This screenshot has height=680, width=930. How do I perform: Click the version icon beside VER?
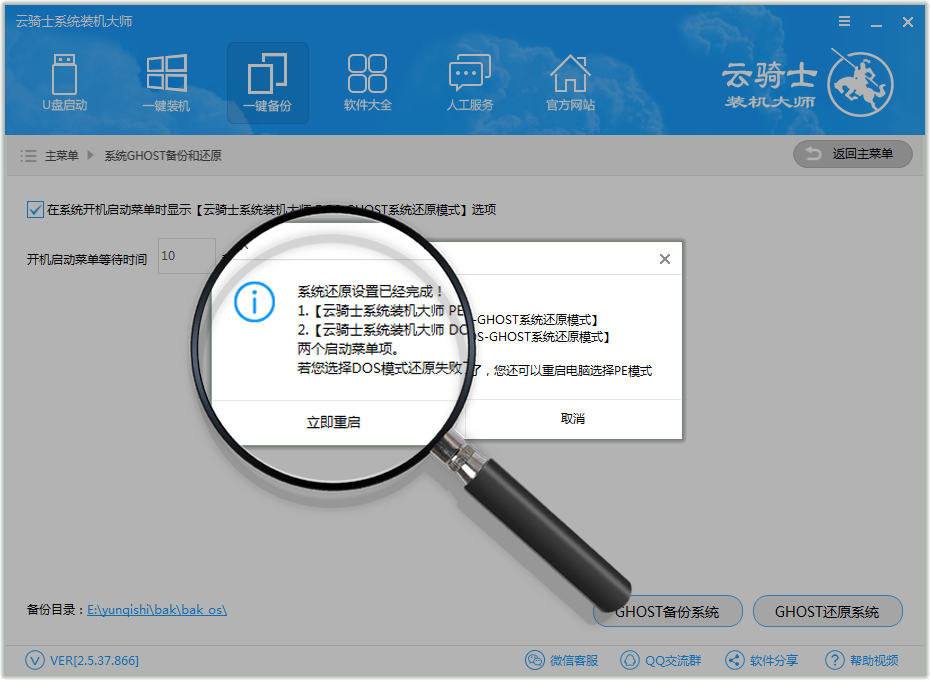click(35, 660)
